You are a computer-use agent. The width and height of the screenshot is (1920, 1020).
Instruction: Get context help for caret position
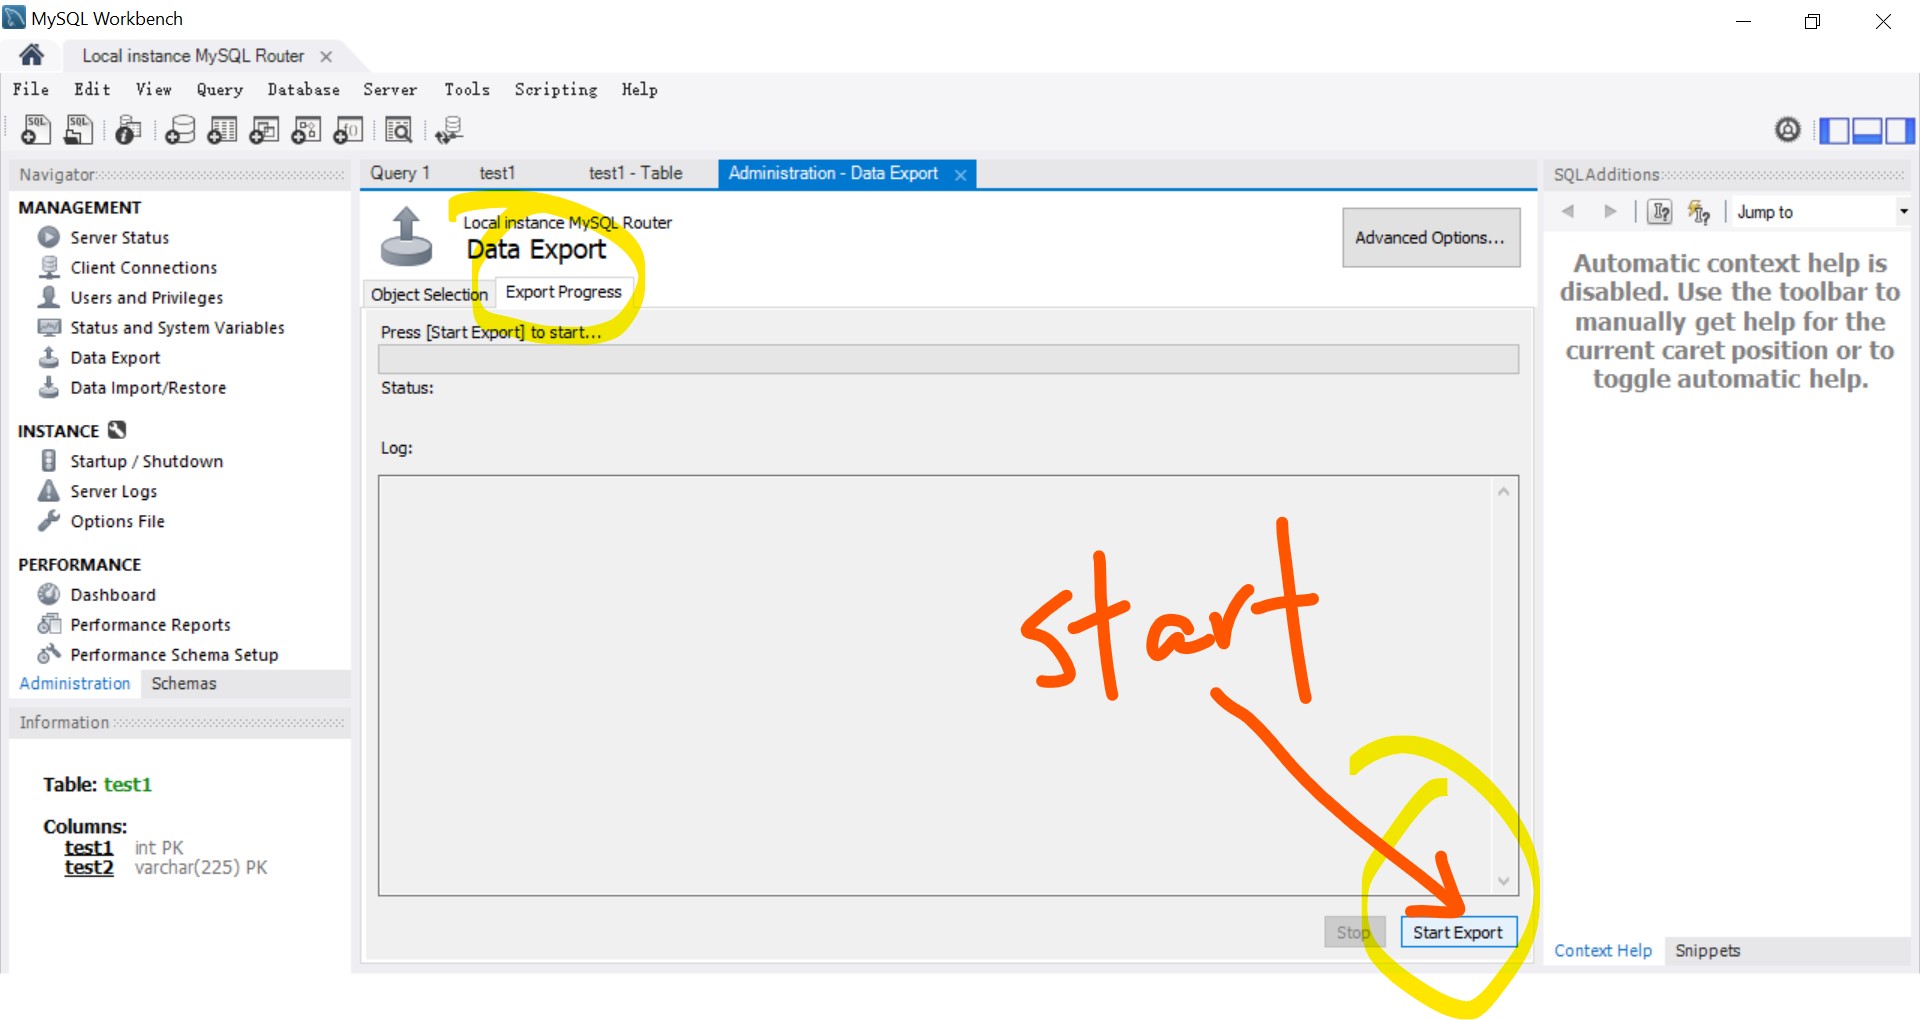(1661, 211)
